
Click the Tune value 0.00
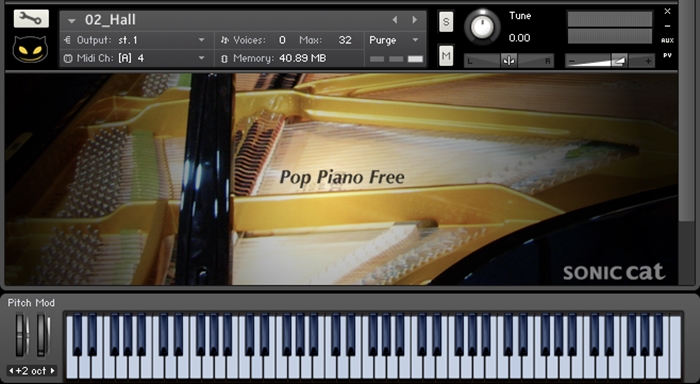[x=520, y=38]
